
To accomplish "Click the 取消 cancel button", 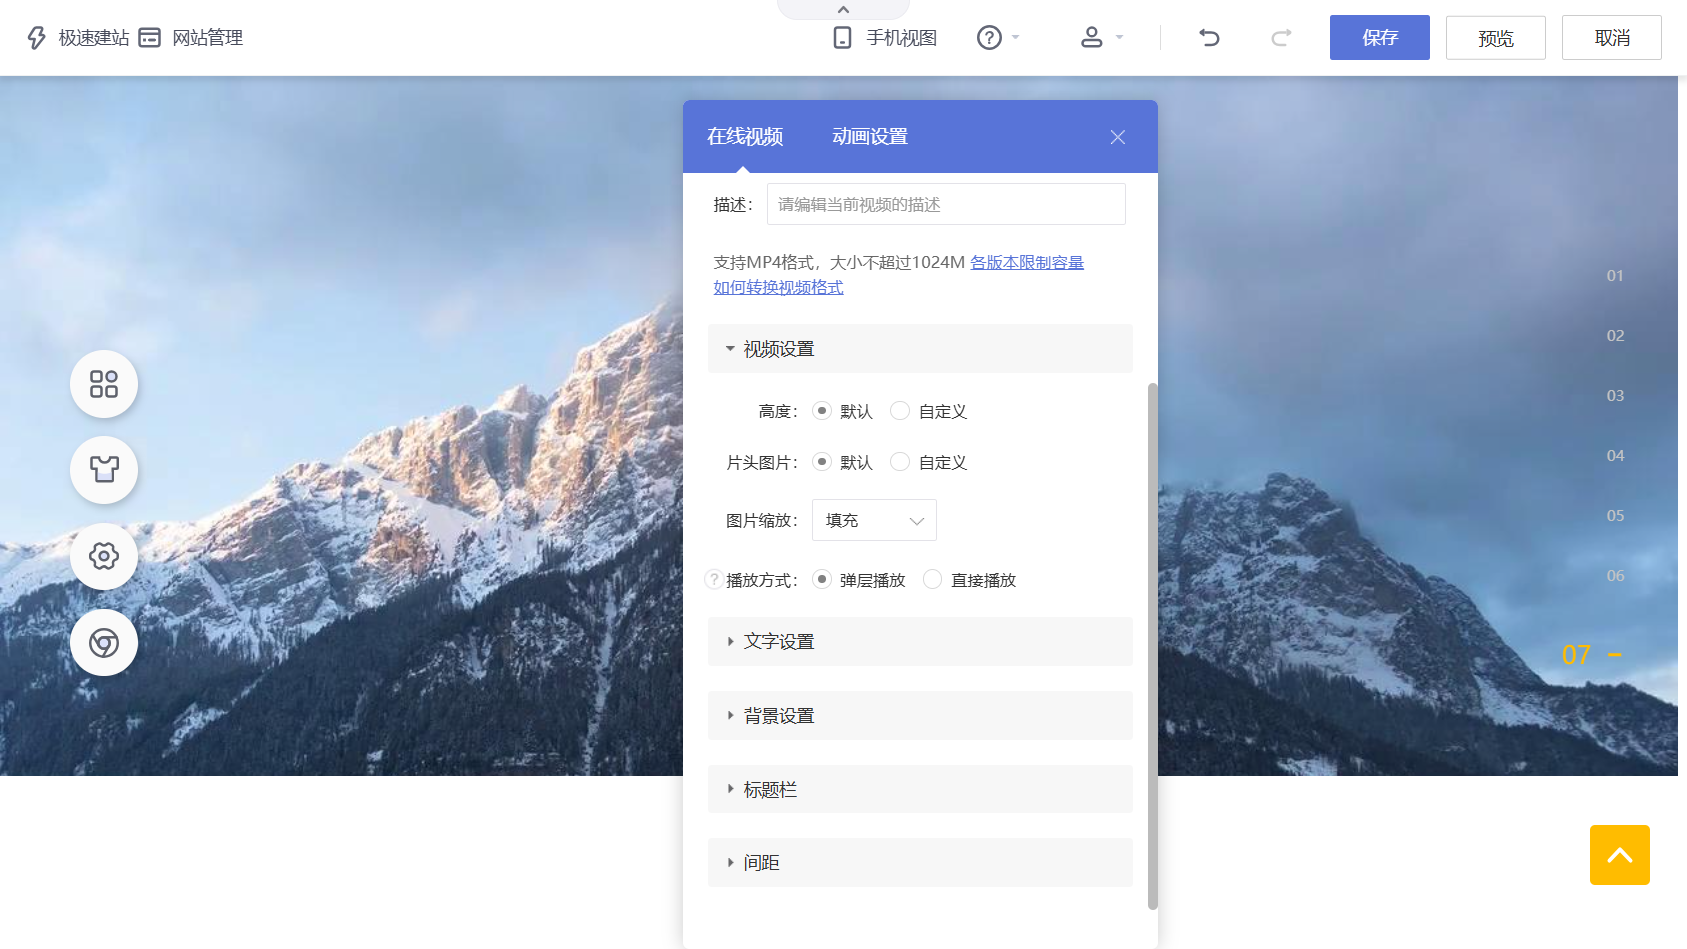I will click(1612, 38).
